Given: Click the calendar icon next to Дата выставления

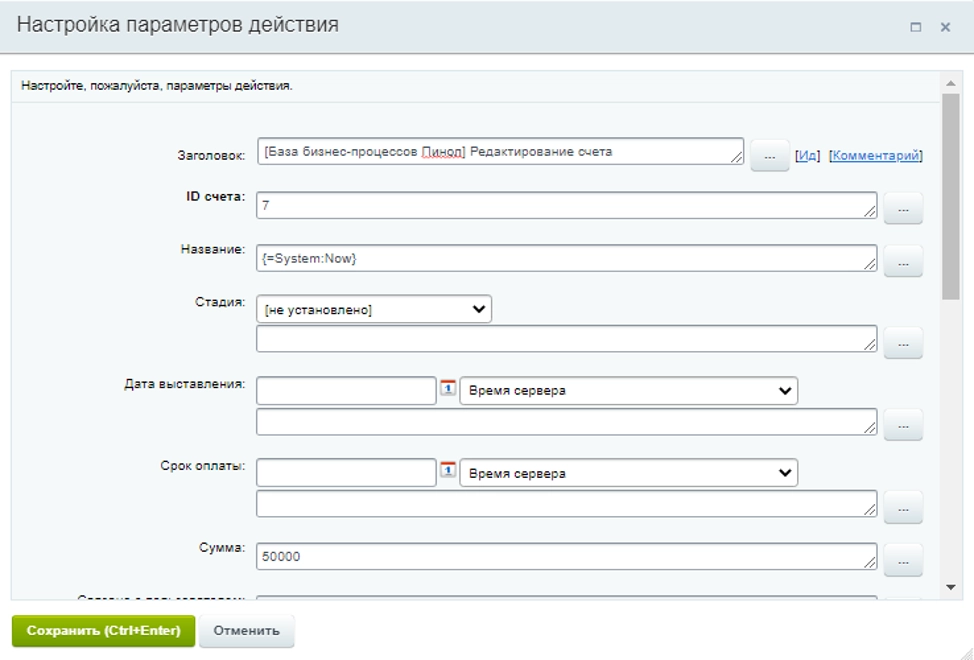Looking at the screenshot, I should pos(448,389).
